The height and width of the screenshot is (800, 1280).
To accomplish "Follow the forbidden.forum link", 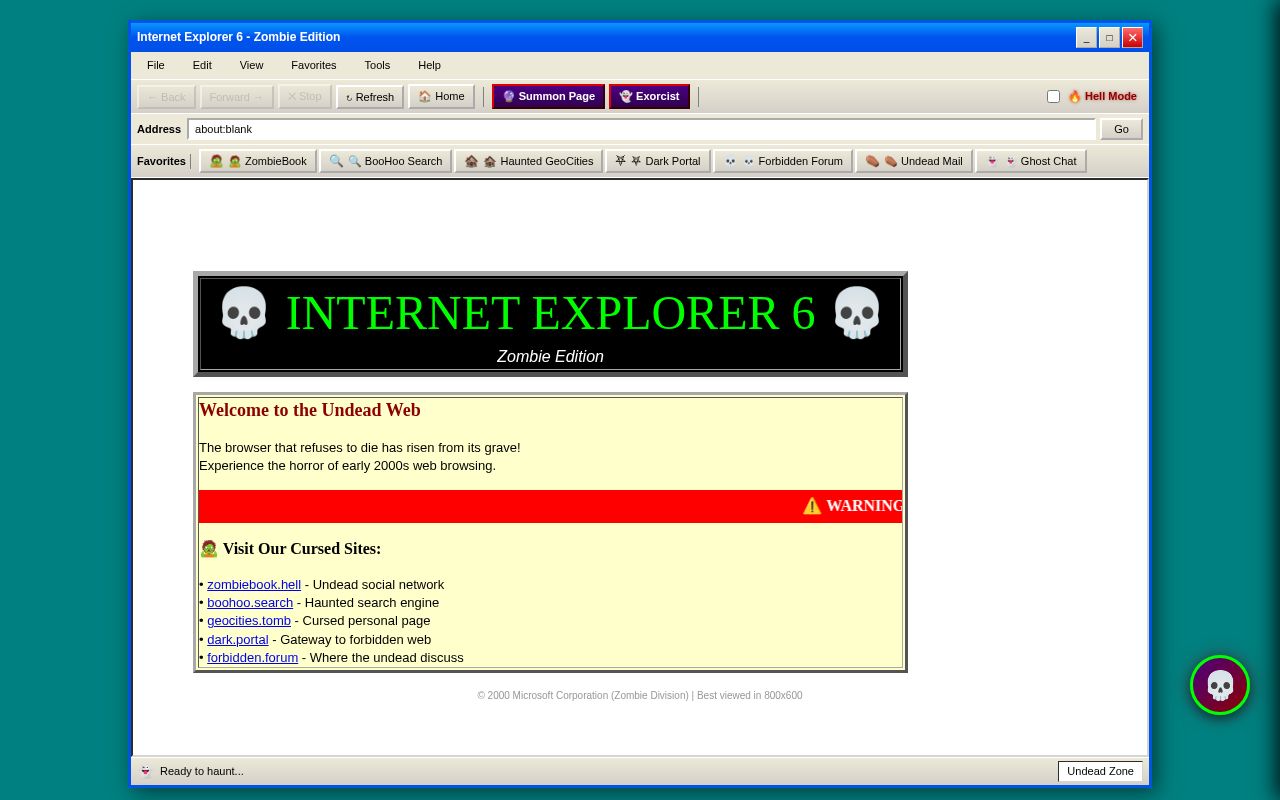I will (x=252, y=658).
